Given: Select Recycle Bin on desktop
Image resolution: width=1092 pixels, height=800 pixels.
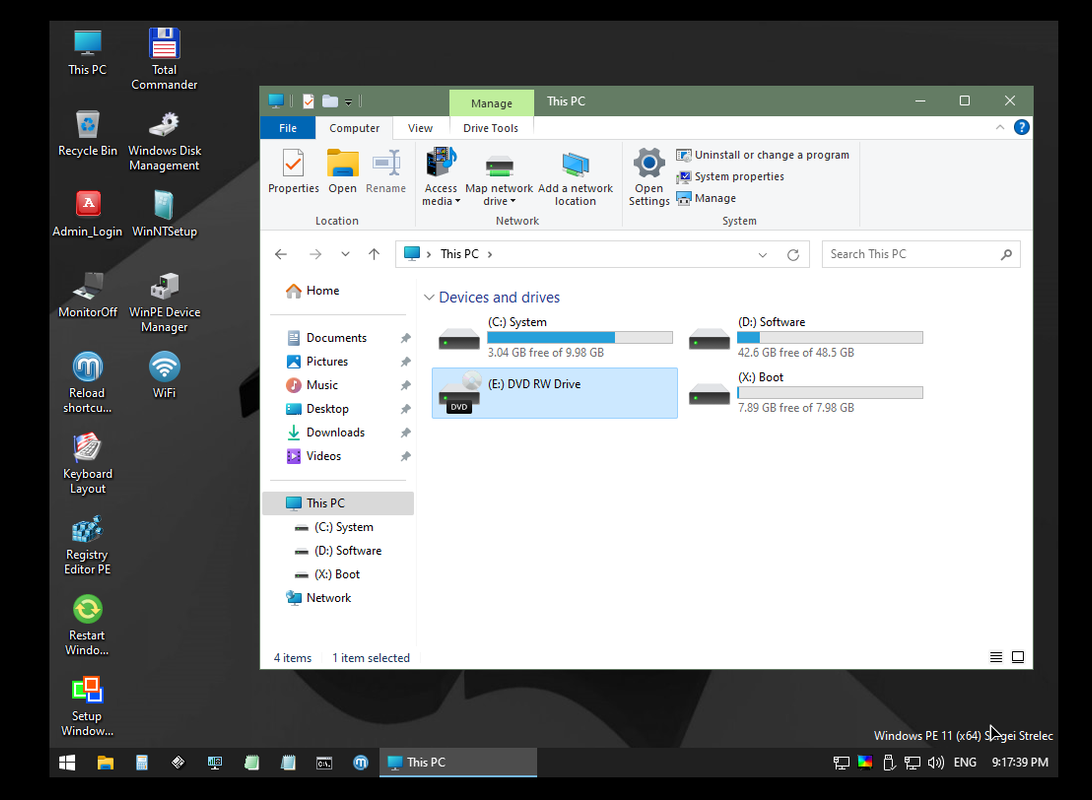Looking at the screenshot, I should 88,134.
